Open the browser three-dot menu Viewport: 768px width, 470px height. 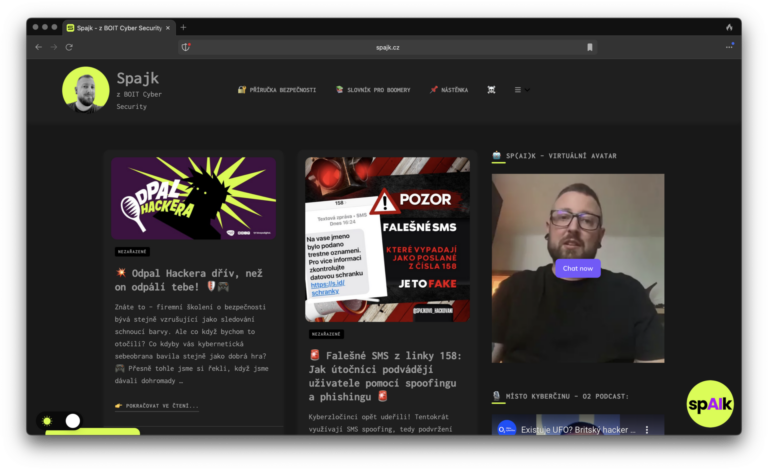pos(729,47)
